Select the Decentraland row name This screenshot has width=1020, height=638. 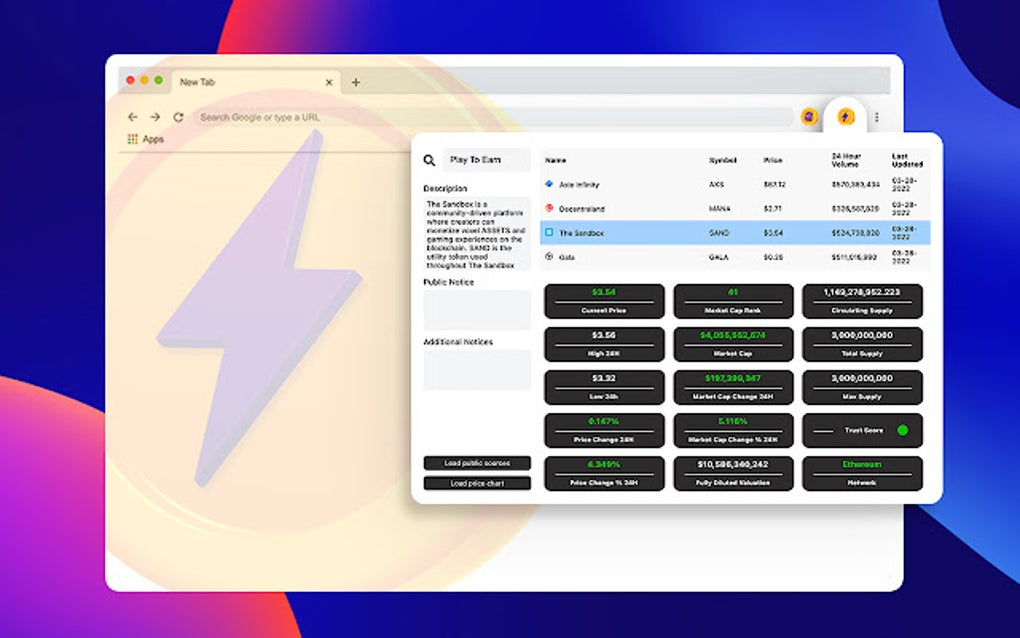(x=582, y=209)
